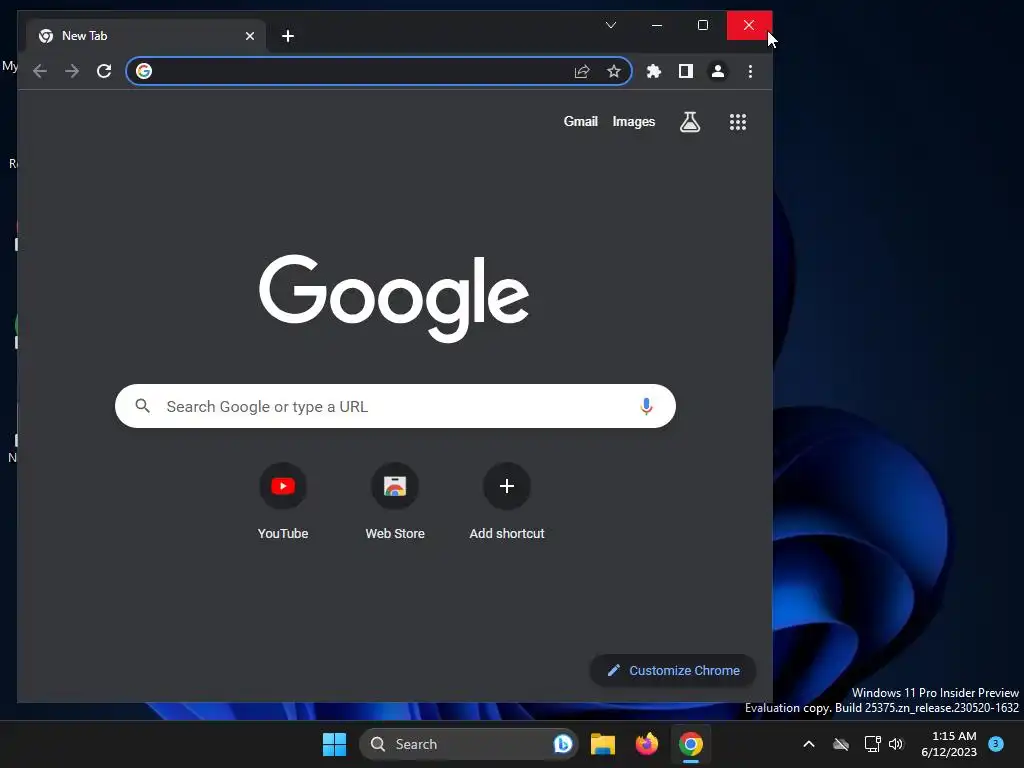Click the Google icon in the address bar
This screenshot has height=768, width=1024.
pyautogui.click(x=144, y=71)
